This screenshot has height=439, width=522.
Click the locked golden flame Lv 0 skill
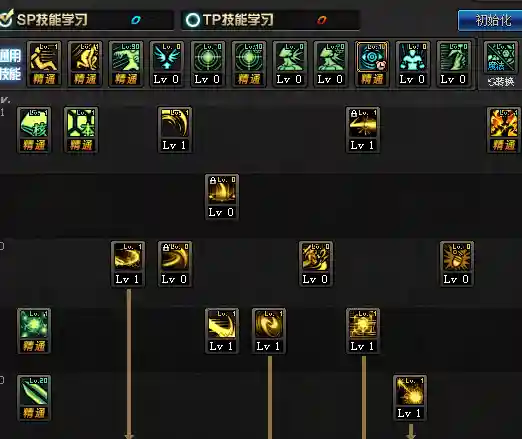click(x=222, y=197)
